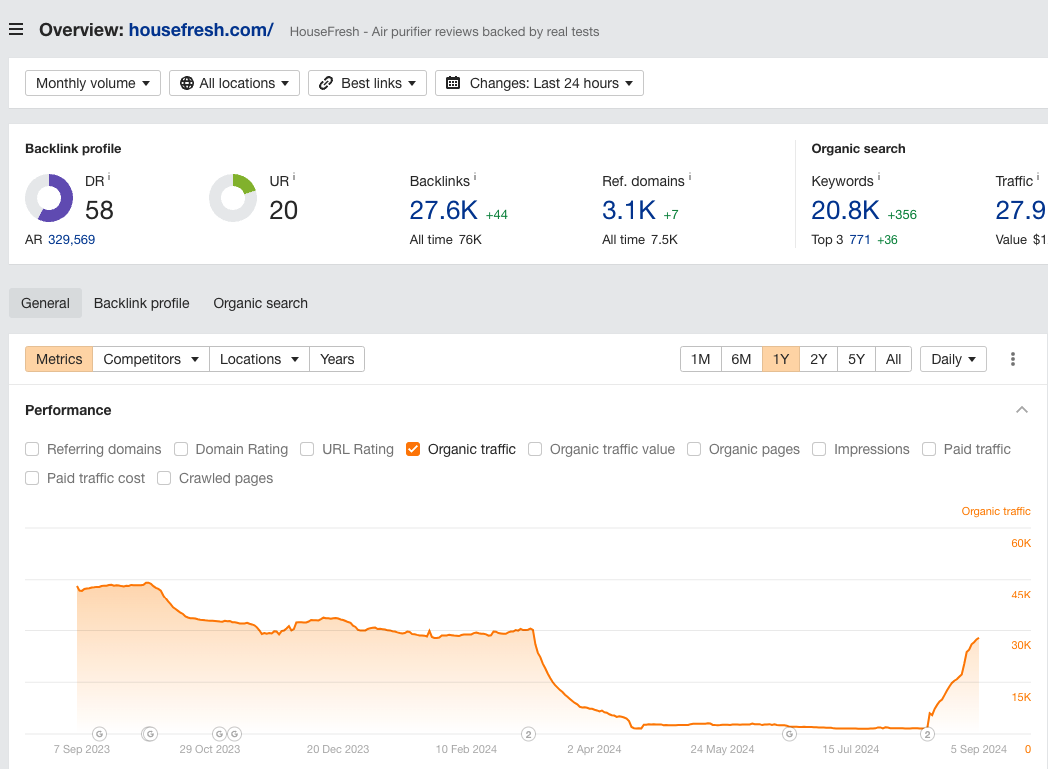This screenshot has height=769, width=1048.
Task: Click the UR donut chart icon
Action: [x=233, y=198]
